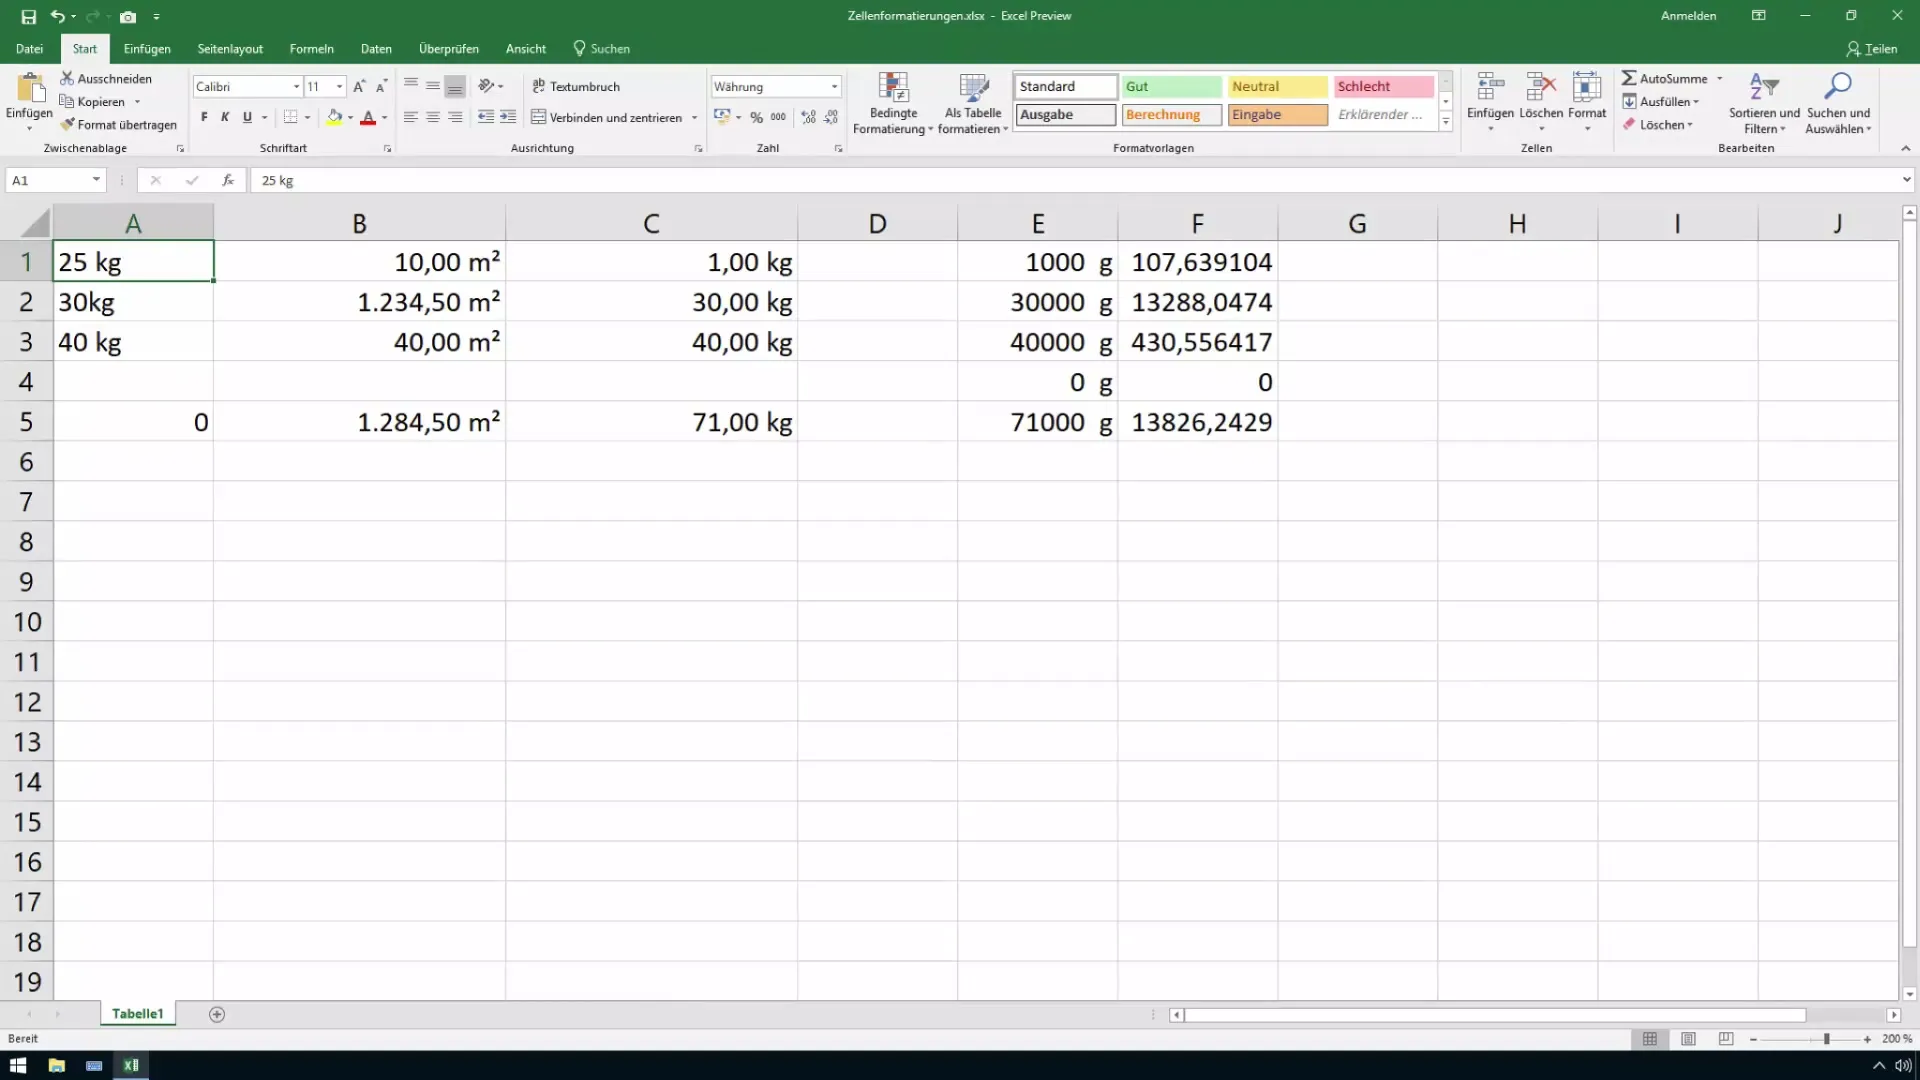Switch to the Daten tab
The height and width of the screenshot is (1080, 1920).
point(376,49)
